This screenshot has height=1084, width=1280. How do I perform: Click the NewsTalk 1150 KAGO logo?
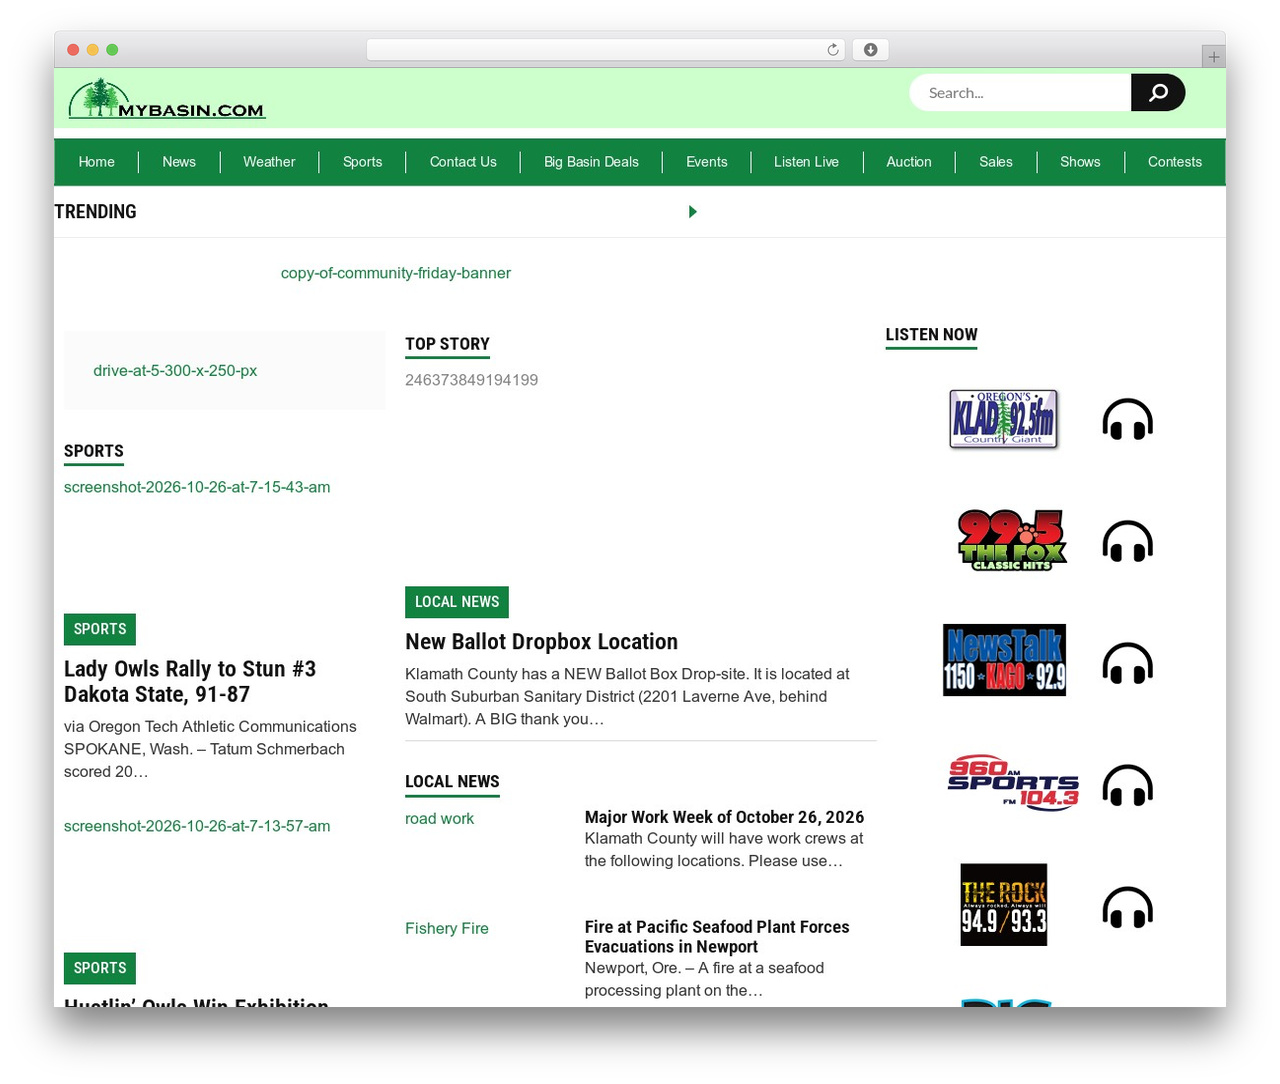coord(1004,660)
